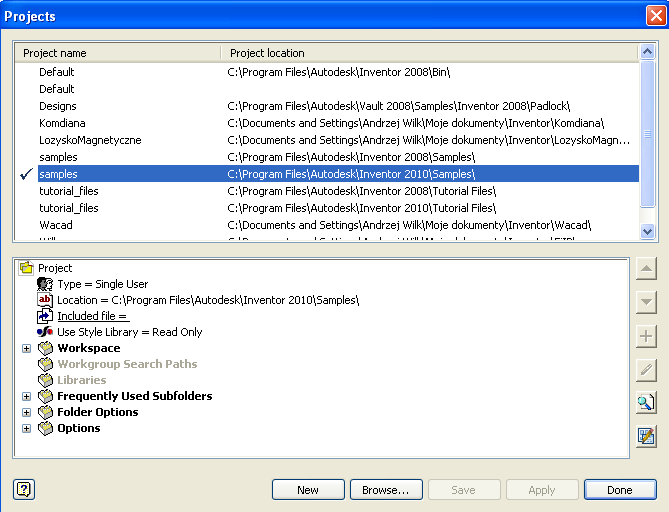Sort by Project name column header

click(x=118, y=53)
